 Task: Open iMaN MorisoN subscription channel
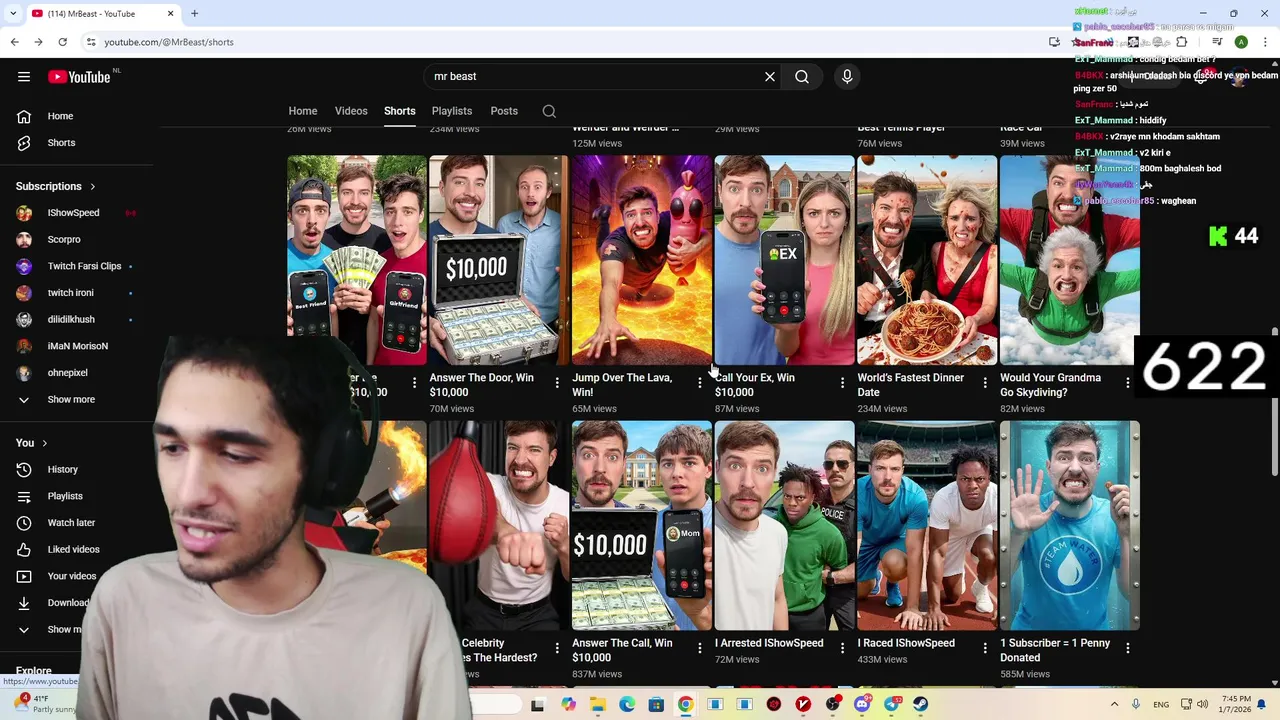coord(80,346)
